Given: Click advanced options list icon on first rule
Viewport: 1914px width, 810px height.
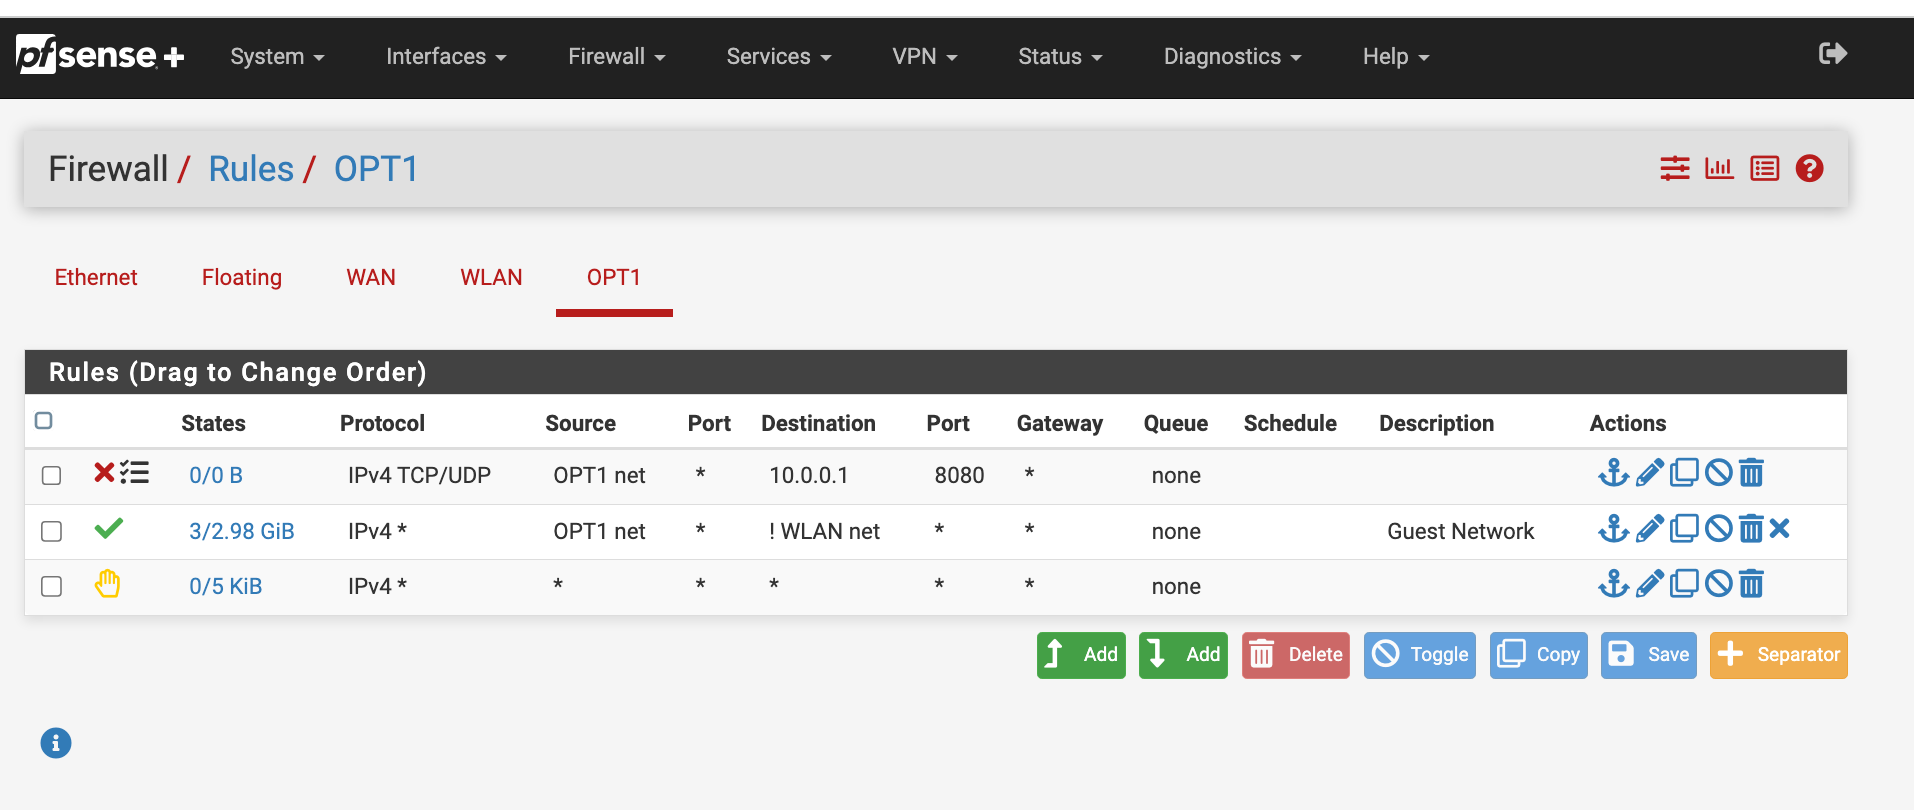Looking at the screenshot, I should pos(134,472).
